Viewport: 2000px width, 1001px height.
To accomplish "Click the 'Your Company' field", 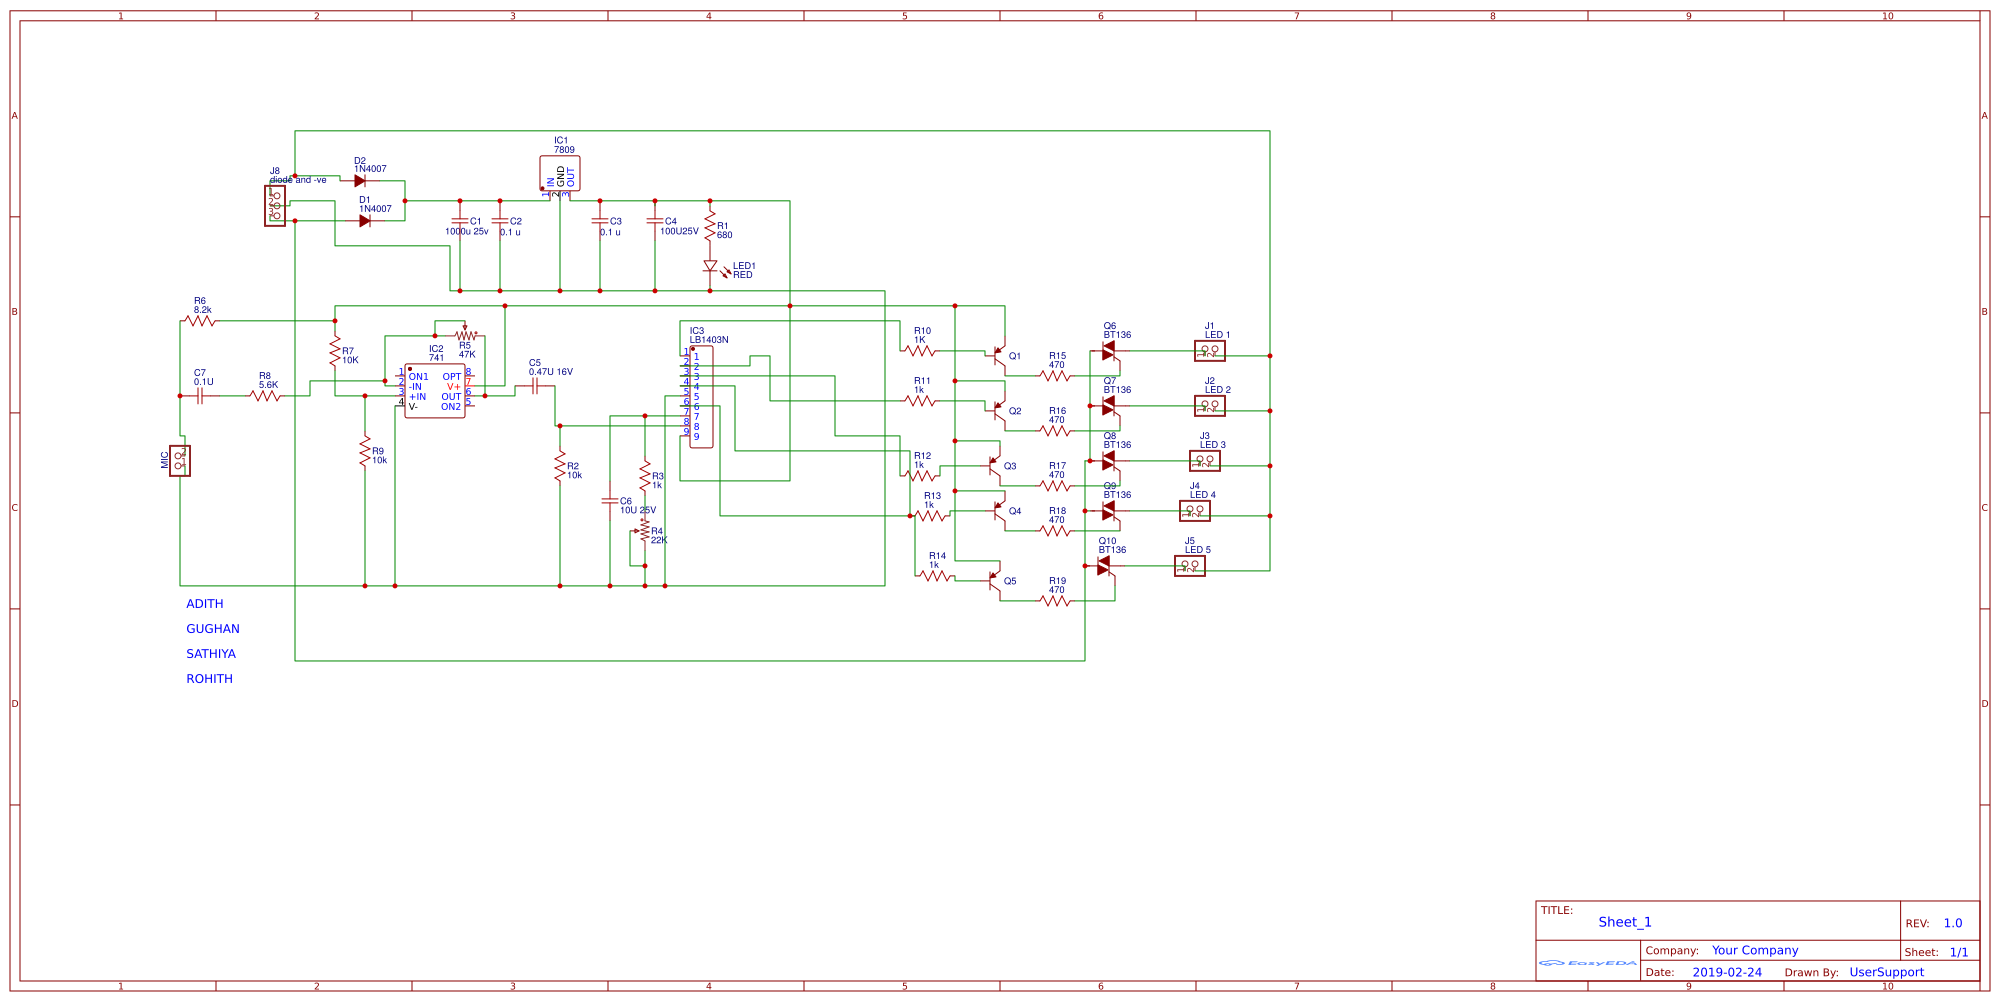I will point(1754,950).
